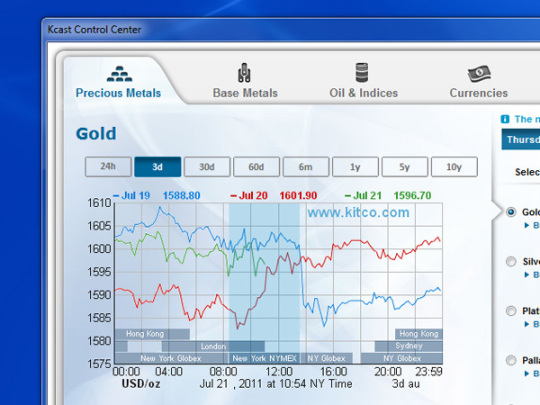Select the Platinum radio button
This screenshot has height=405, width=540.
[511, 311]
